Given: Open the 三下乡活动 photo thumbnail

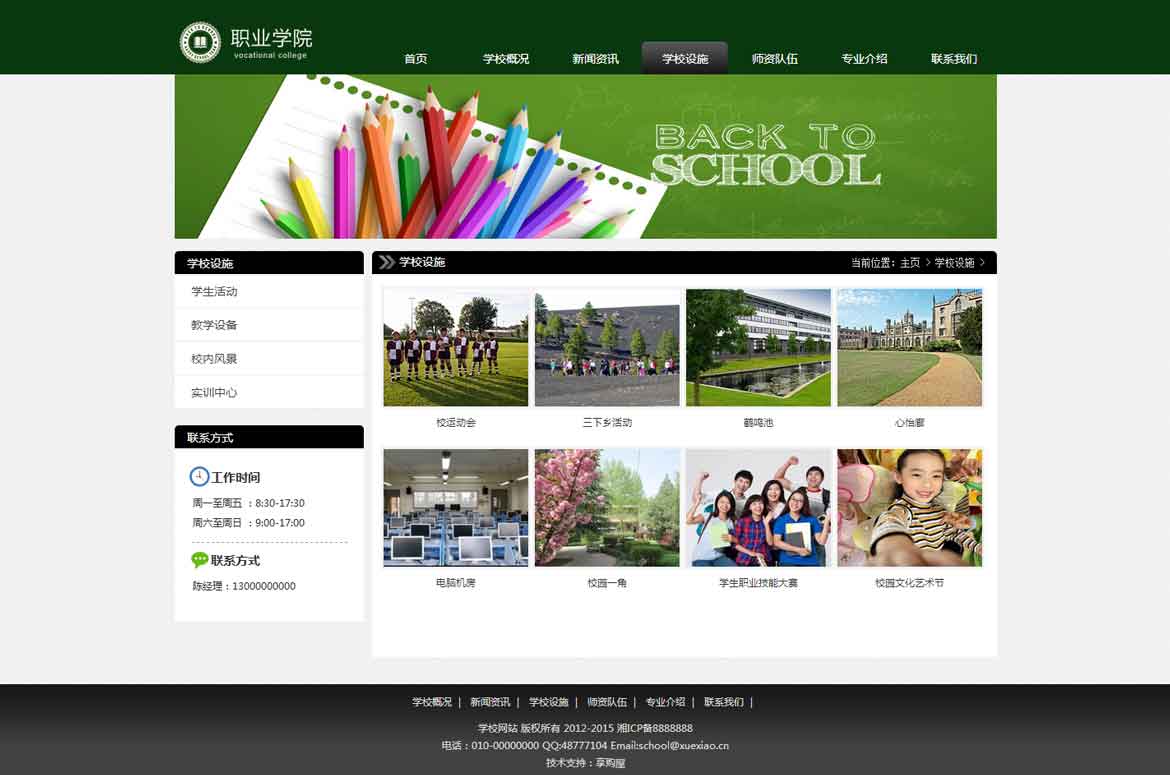Looking at the screenshot, I should pyautogui.click(x=607, y=348).
